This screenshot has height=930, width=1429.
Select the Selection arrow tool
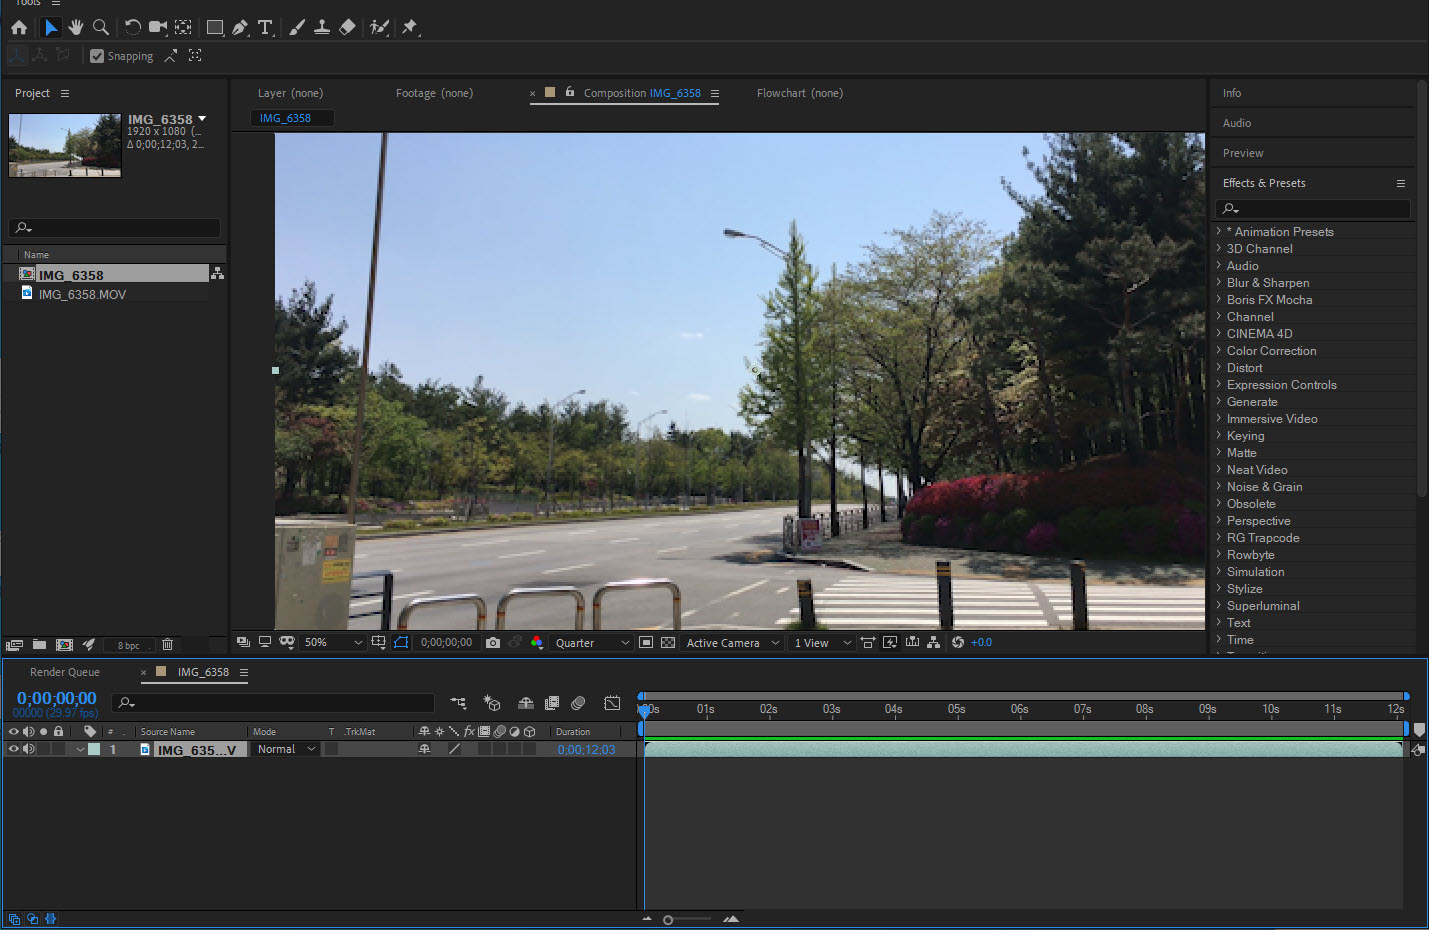[x=51, y=27]
